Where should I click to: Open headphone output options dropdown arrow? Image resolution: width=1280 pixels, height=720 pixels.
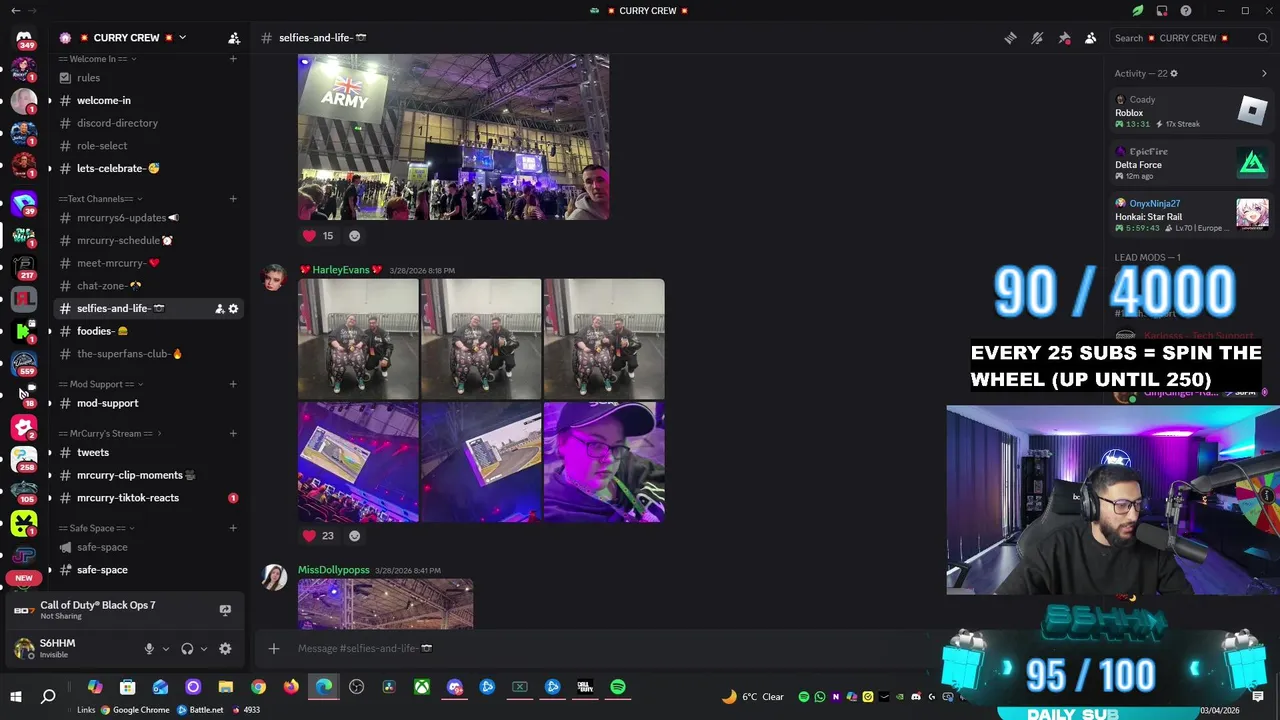click(203, 649)
